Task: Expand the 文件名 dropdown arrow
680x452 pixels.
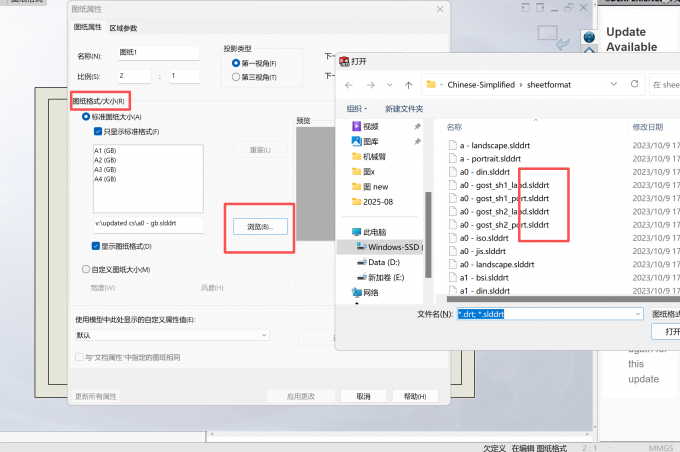Action: [x=638, y=314]
